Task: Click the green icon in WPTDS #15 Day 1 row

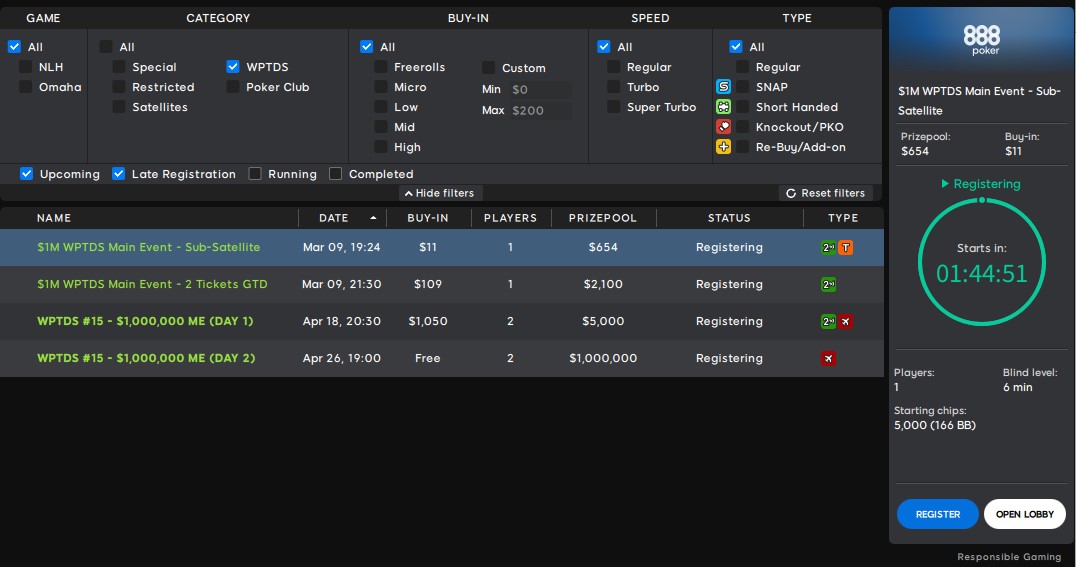Action: 828,321
